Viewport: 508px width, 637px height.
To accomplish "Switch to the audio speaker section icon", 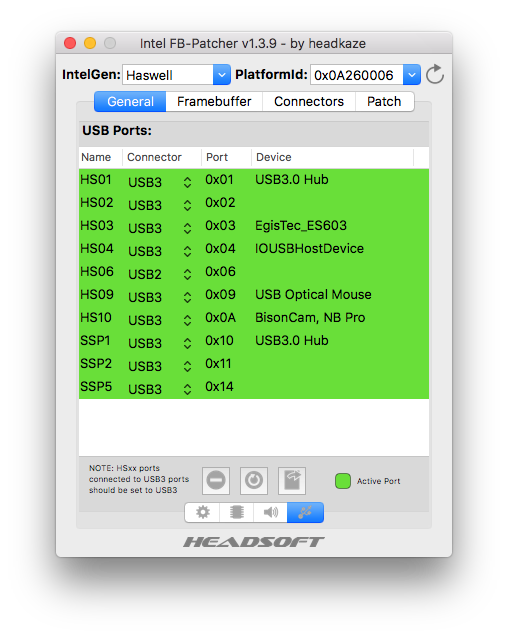I will [270, 512].
